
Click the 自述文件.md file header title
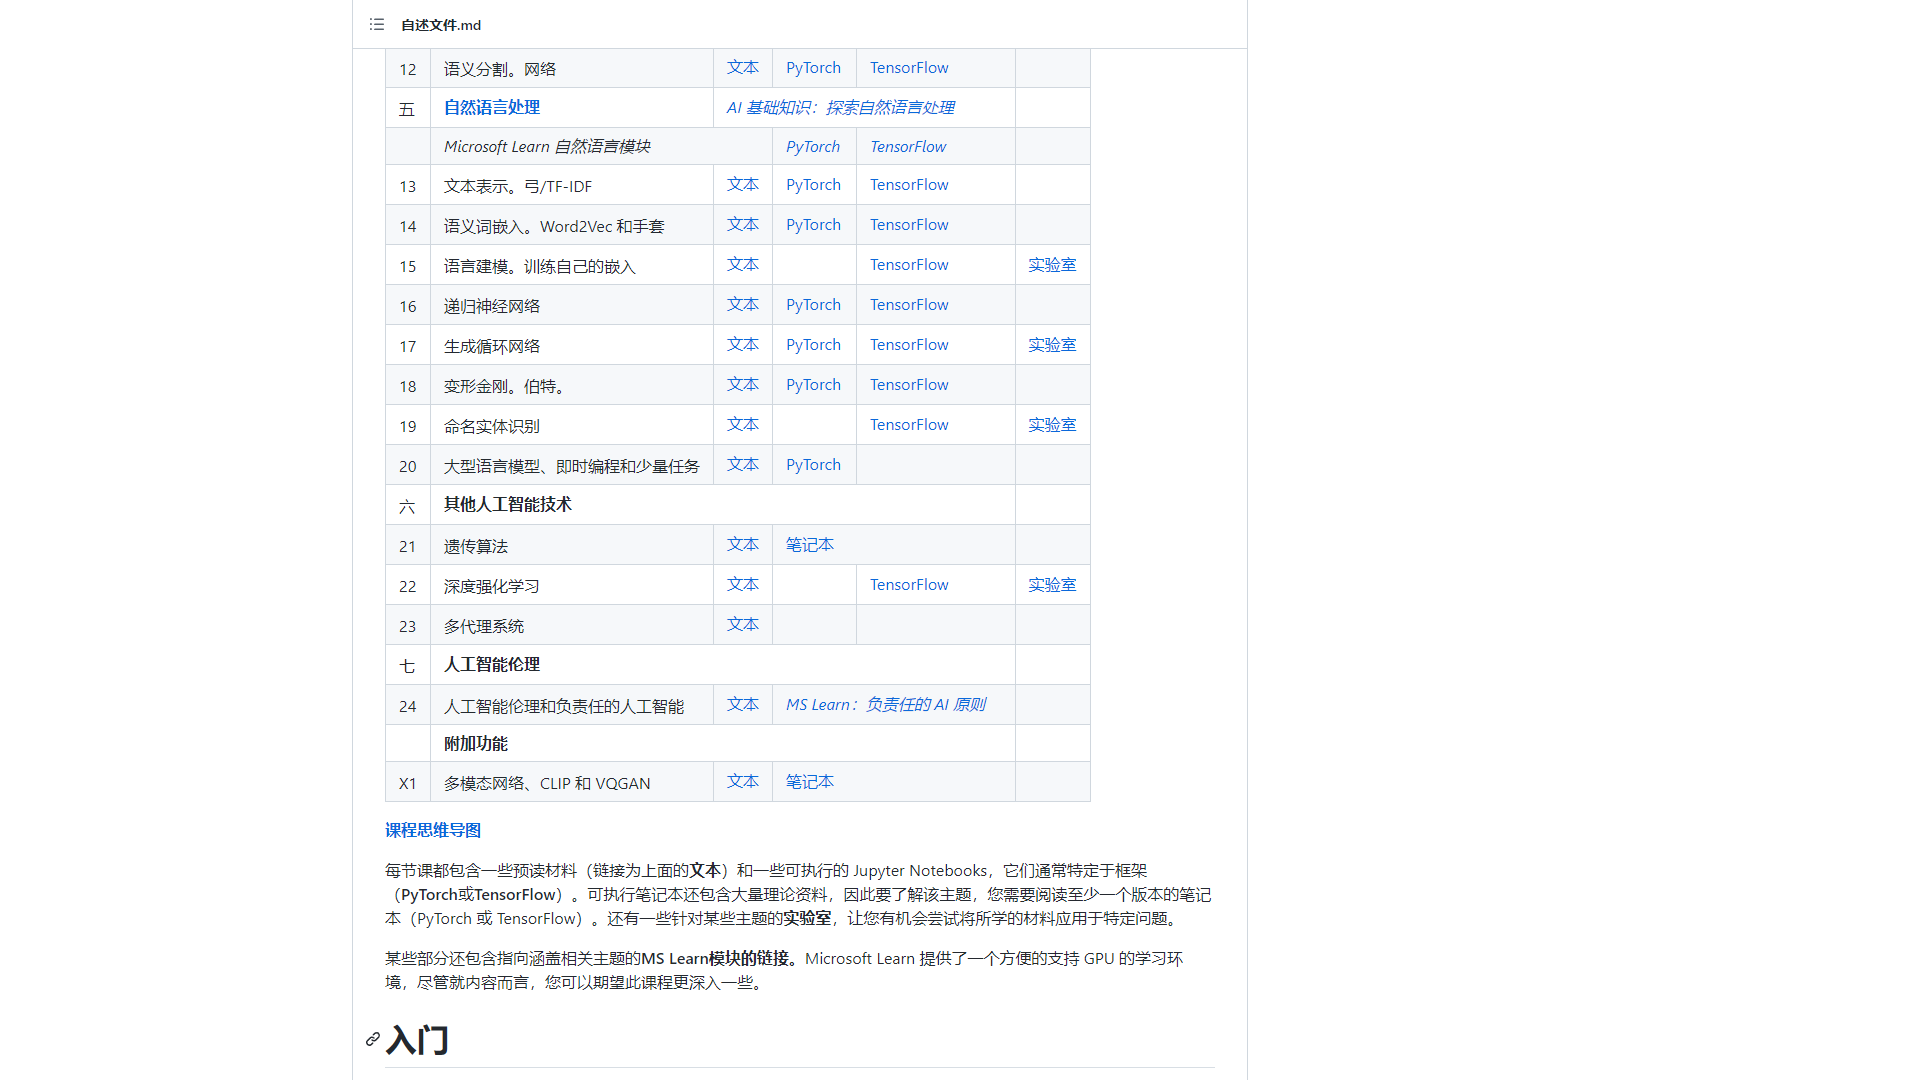(441, 25)
